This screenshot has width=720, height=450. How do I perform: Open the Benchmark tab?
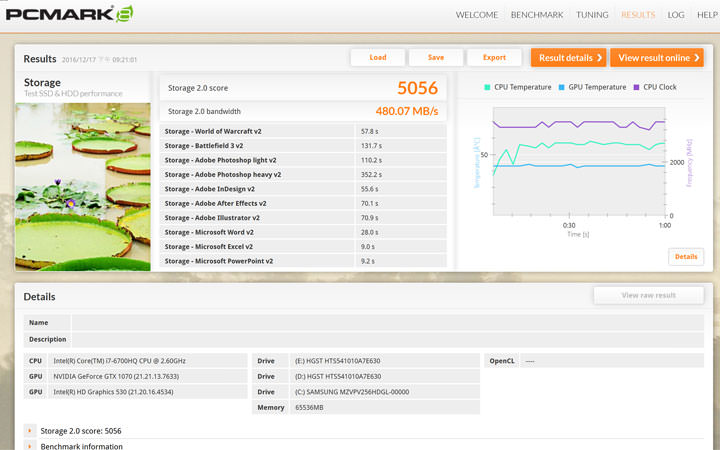pos(537,15)
